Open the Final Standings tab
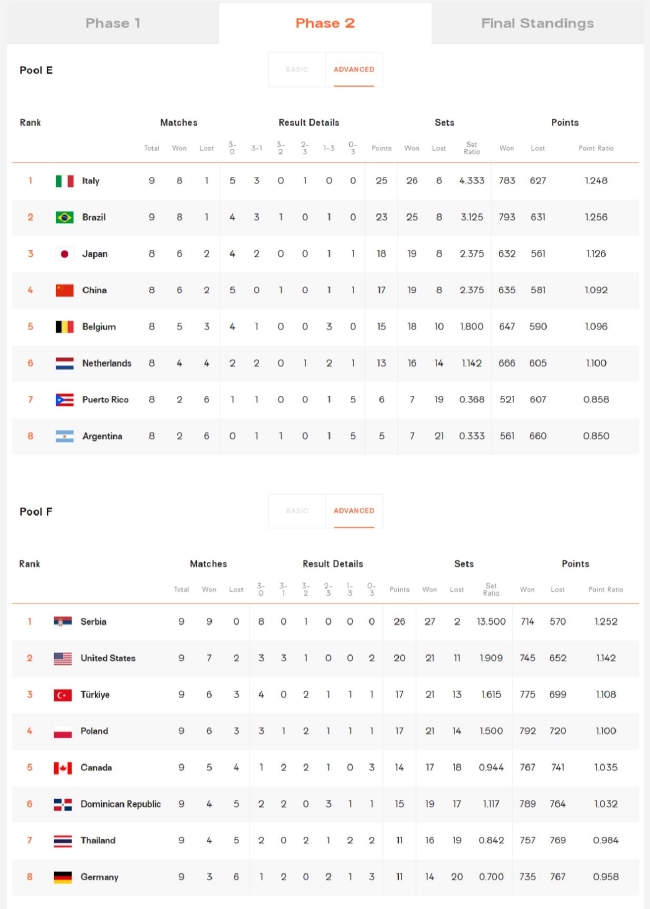650x909 pixels. [x=538, y=23]
